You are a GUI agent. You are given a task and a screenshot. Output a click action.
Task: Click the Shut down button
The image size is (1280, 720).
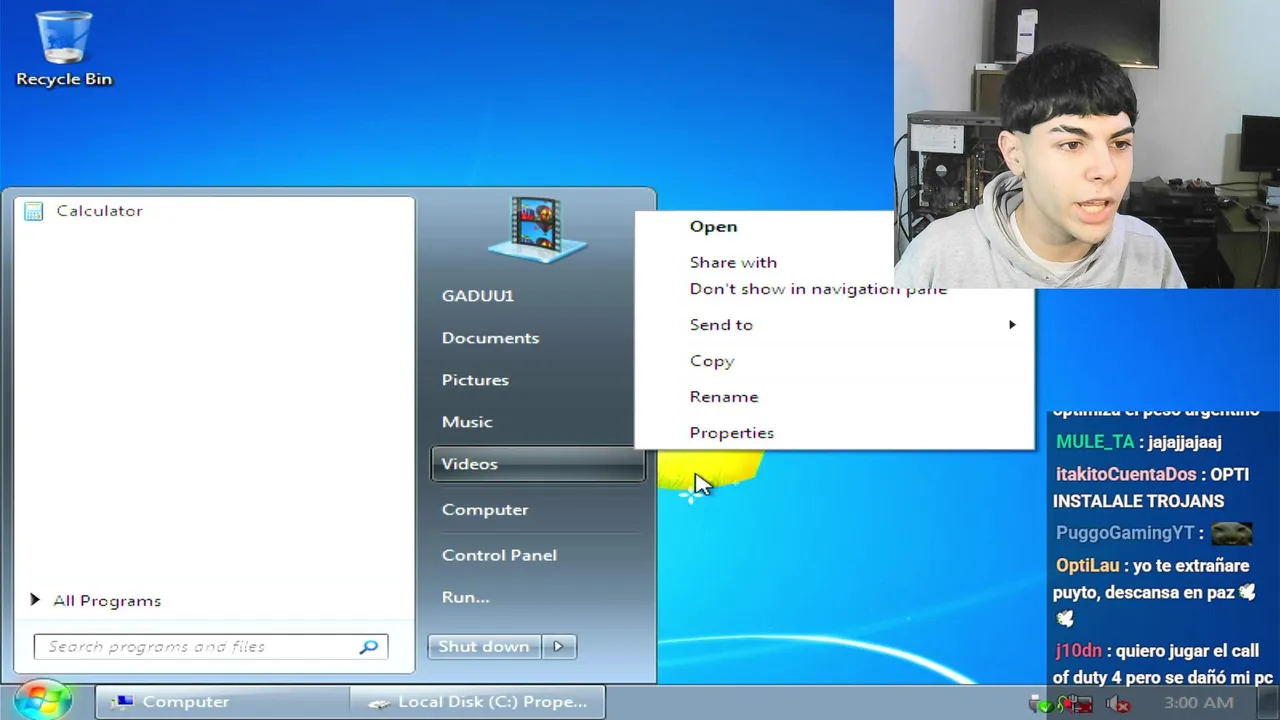[x=484, y=646]
